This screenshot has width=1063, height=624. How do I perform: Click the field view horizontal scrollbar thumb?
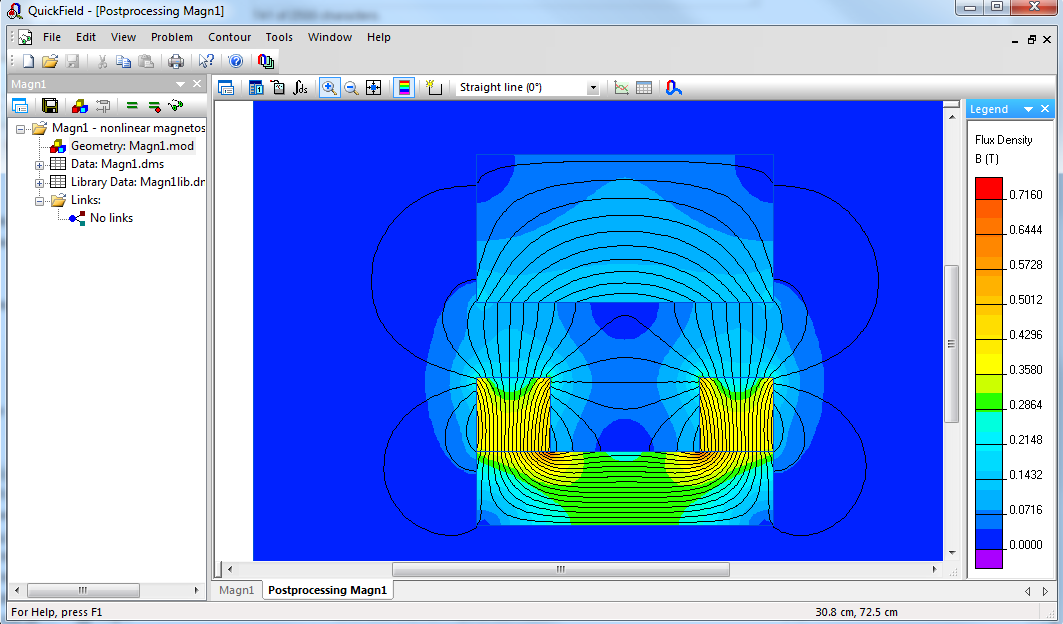tap(561, 570)
